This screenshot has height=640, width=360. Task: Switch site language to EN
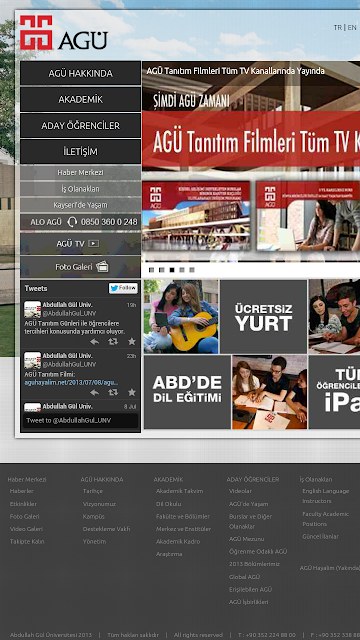(x=352, y=27)
